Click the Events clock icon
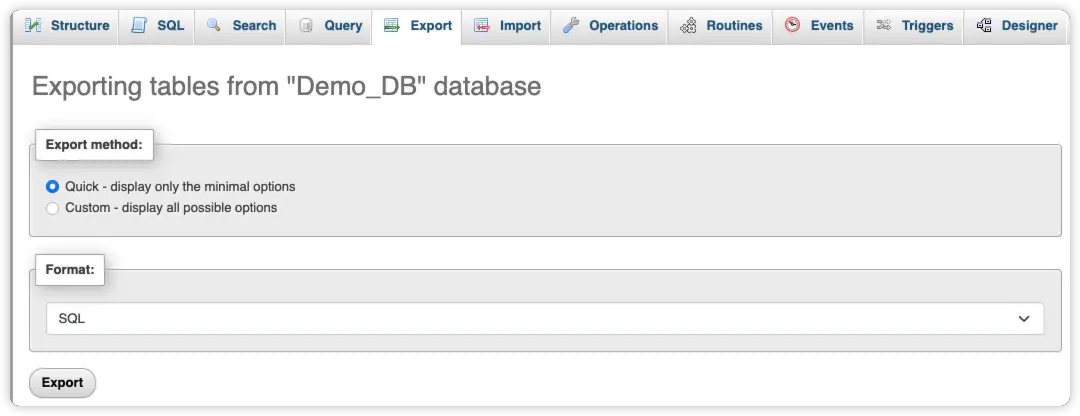This screenshot has height=416, width=1080. coord(793,25)
